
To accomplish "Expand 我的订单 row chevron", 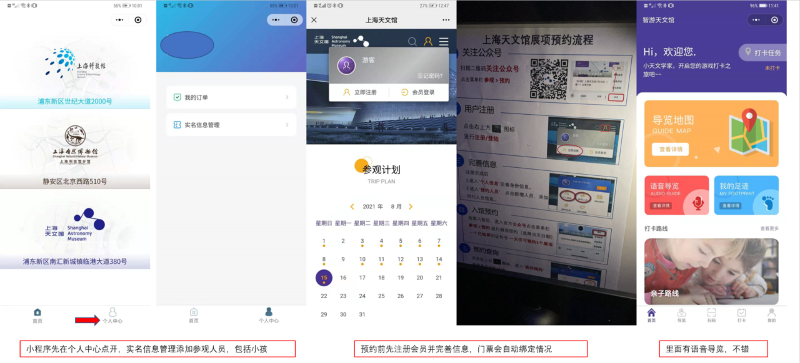I will point(287,97).
